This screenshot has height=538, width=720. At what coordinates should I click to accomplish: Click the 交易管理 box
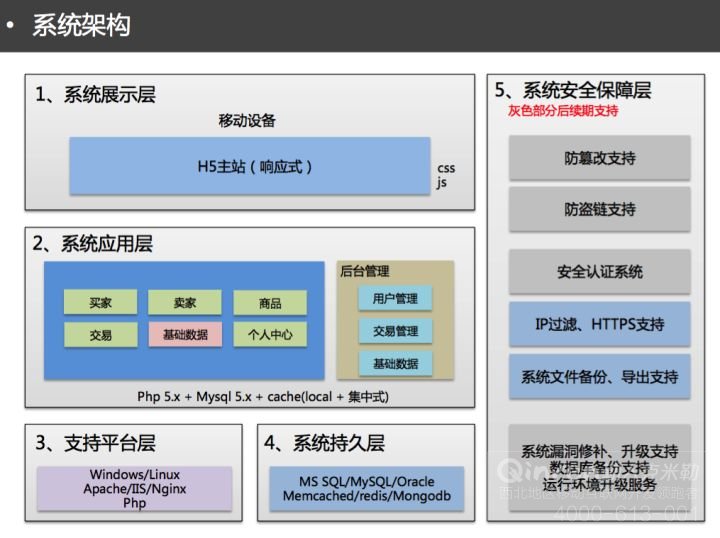click(x=395, y=331)
